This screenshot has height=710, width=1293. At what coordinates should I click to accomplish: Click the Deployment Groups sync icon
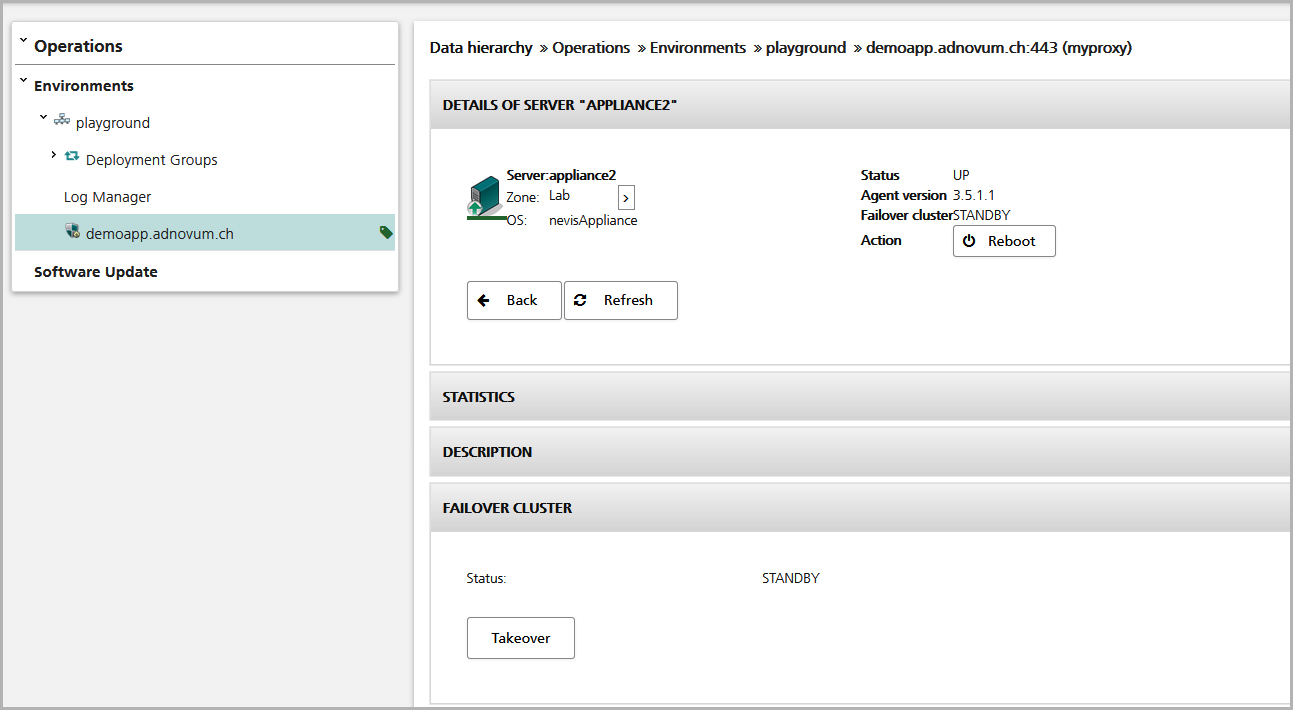[72, 156]
